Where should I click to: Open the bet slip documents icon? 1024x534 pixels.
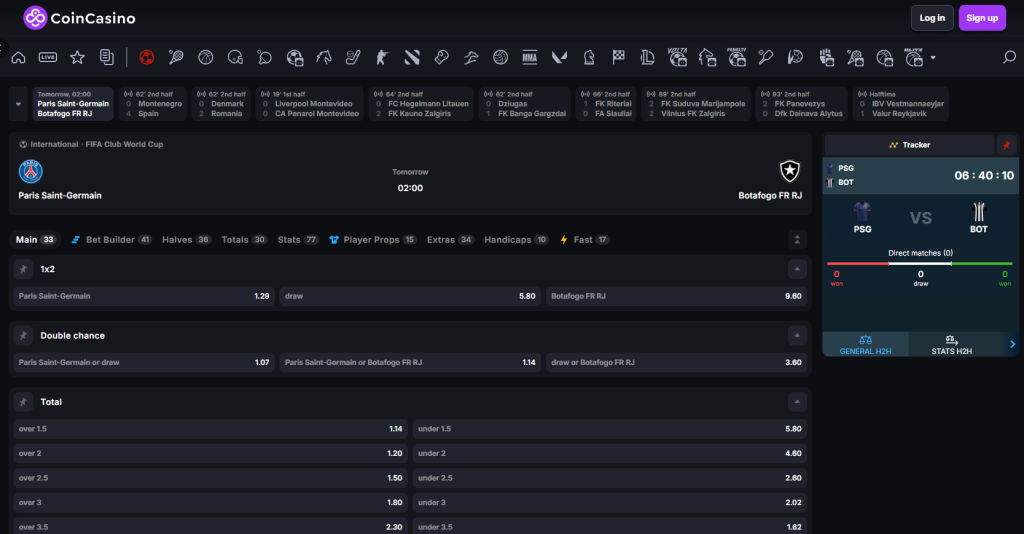pos(106,57)
